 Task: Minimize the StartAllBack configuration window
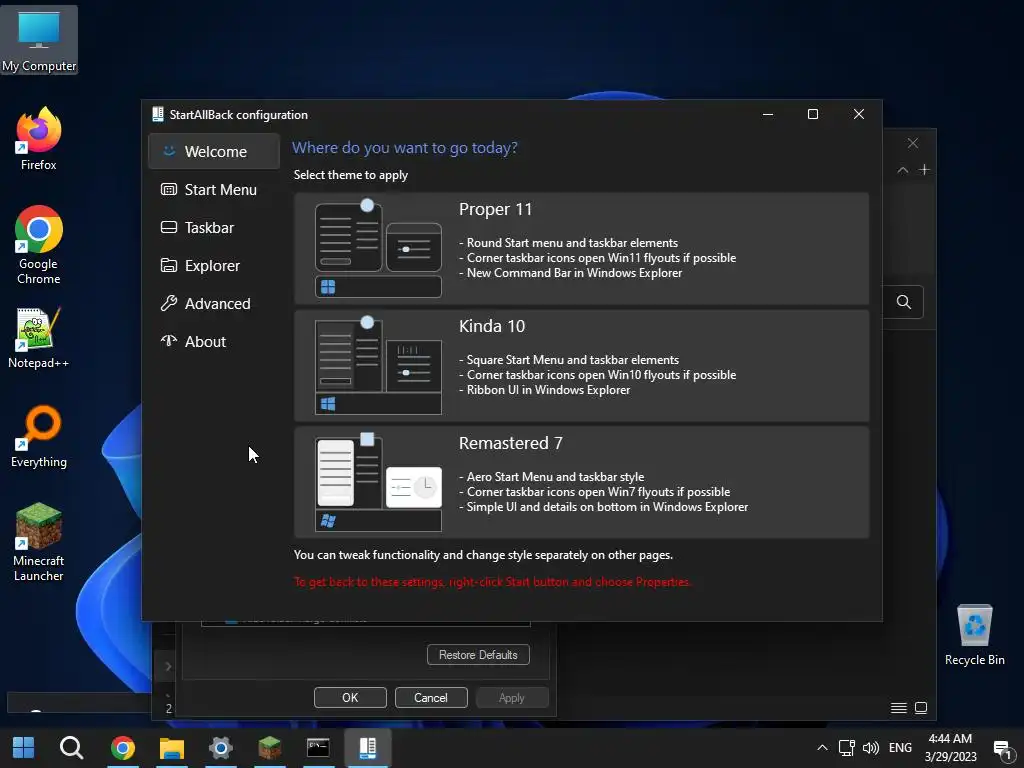(x=768, y=114)
